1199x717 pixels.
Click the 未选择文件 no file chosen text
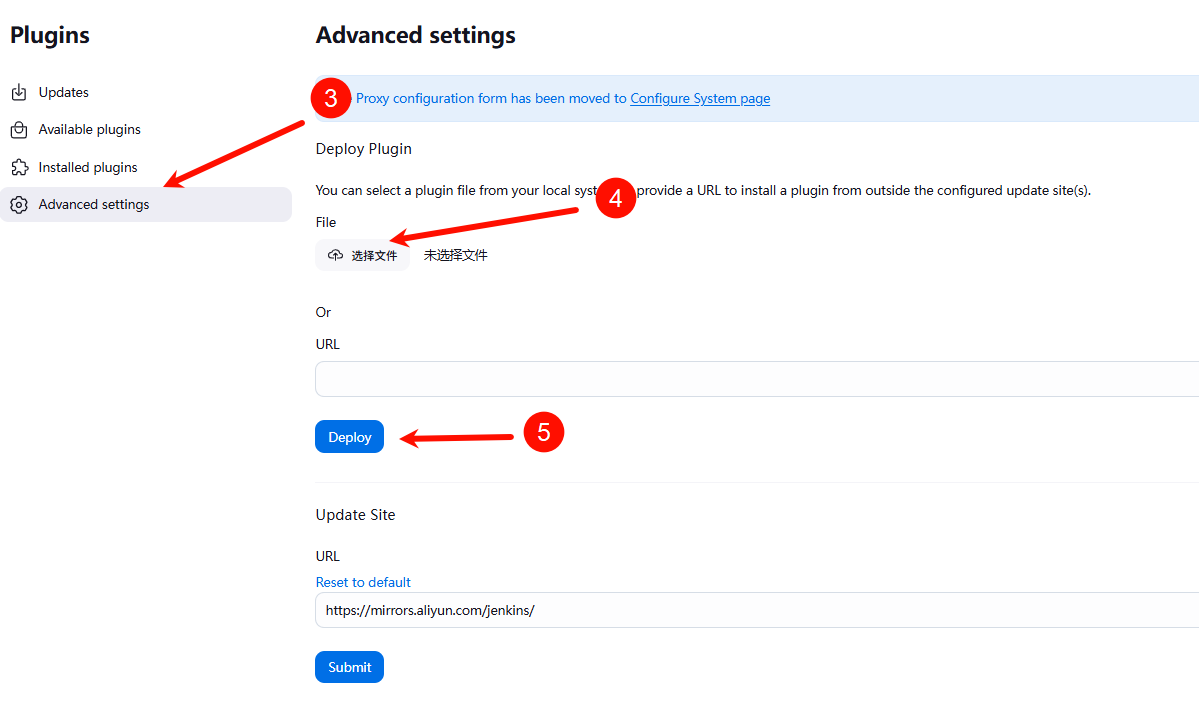tap(456, 255)
